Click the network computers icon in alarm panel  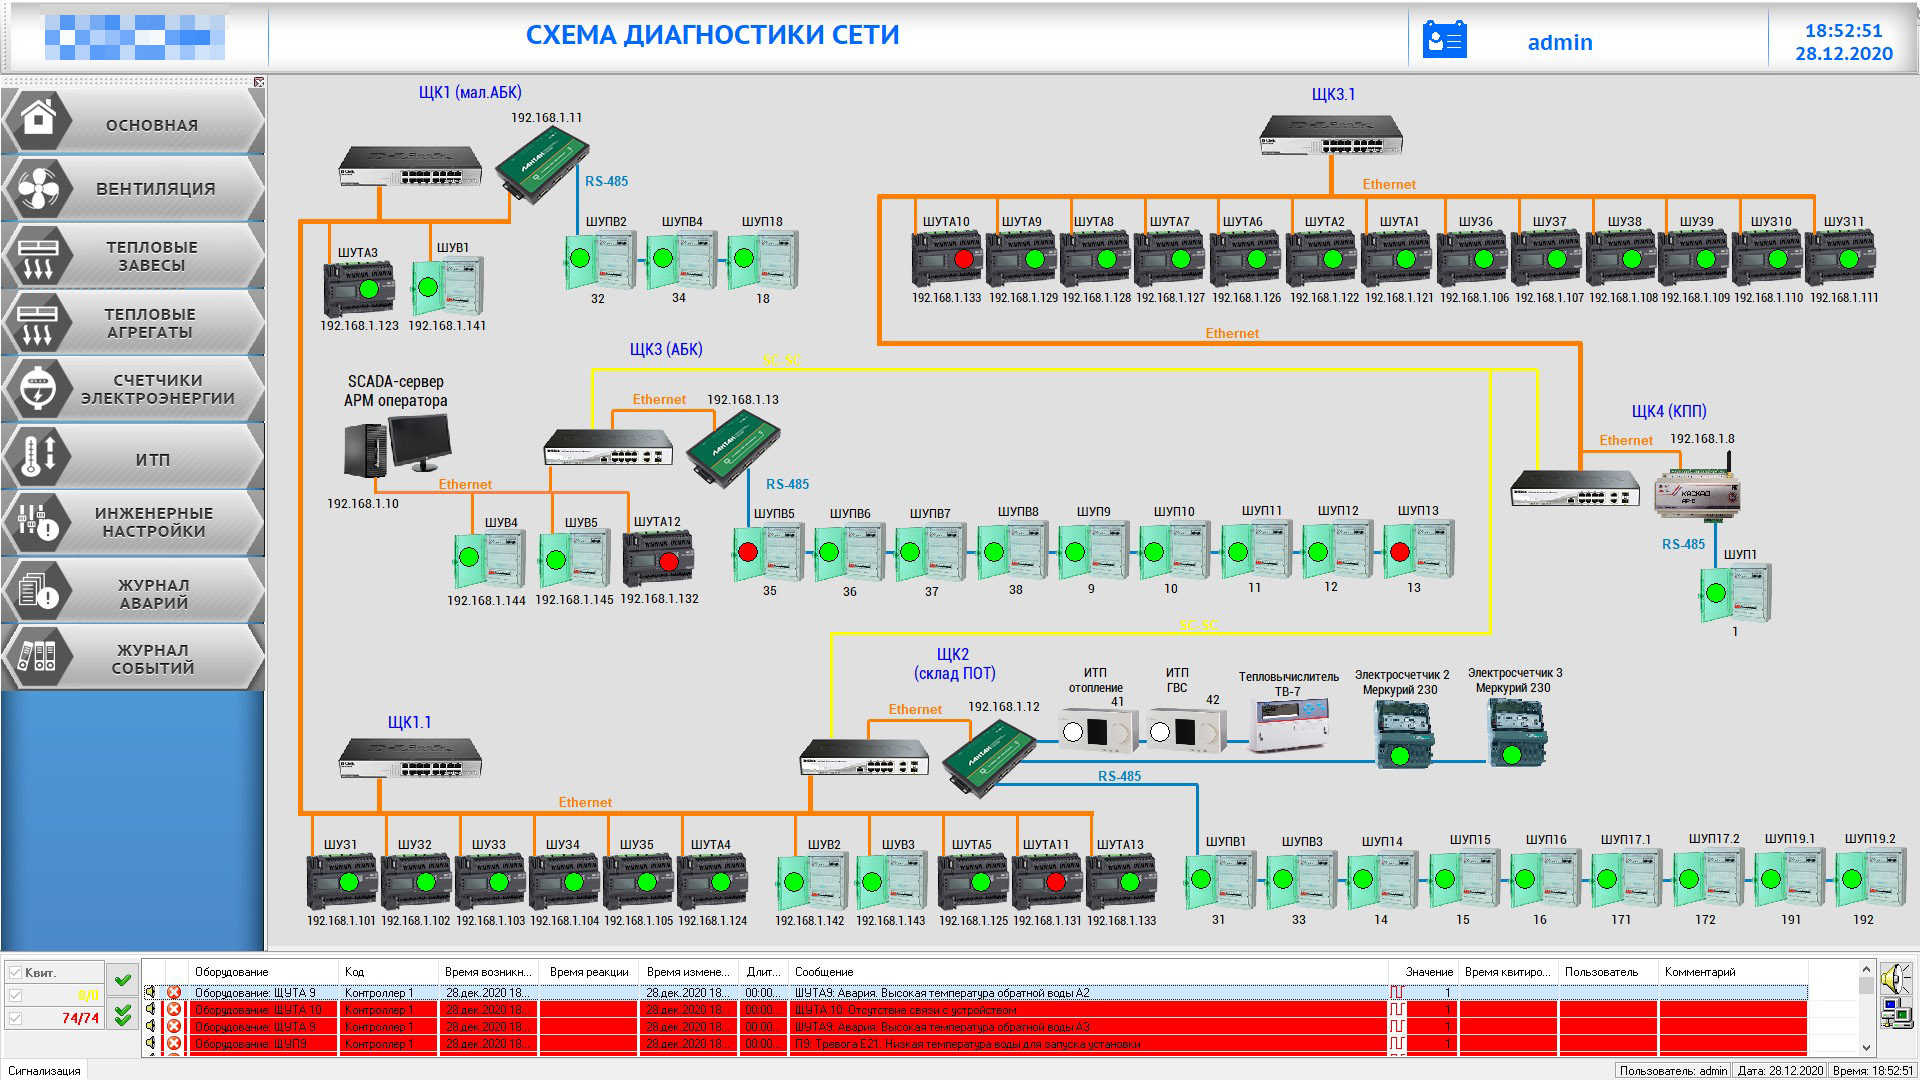1894,1013
